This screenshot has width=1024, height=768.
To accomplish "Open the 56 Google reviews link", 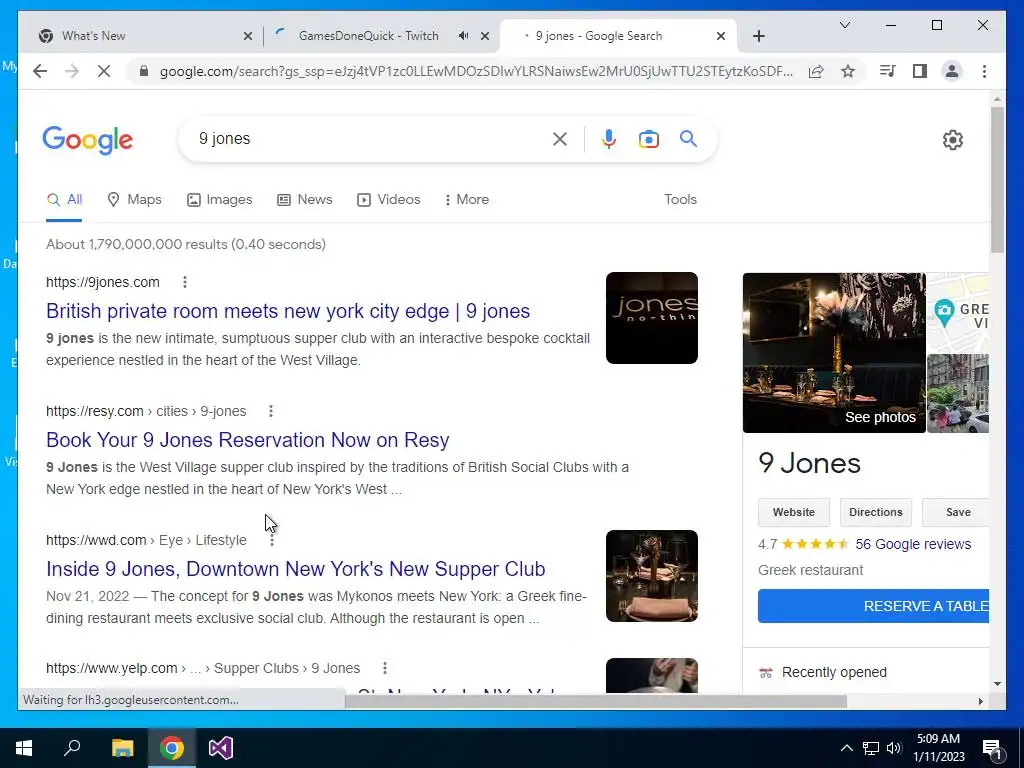I will coord(913,544).
